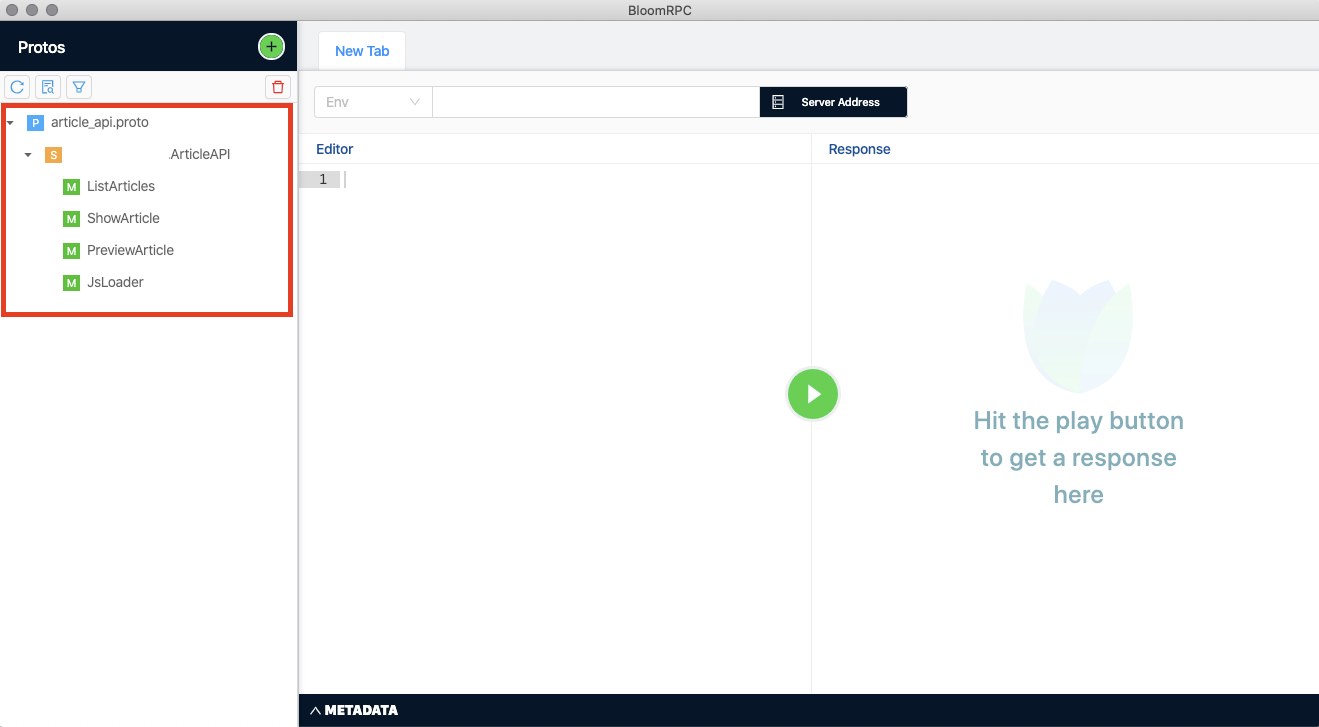Click the blue P icon of article_api.proto
This screenshot has width=1319, height=727.
35,122
